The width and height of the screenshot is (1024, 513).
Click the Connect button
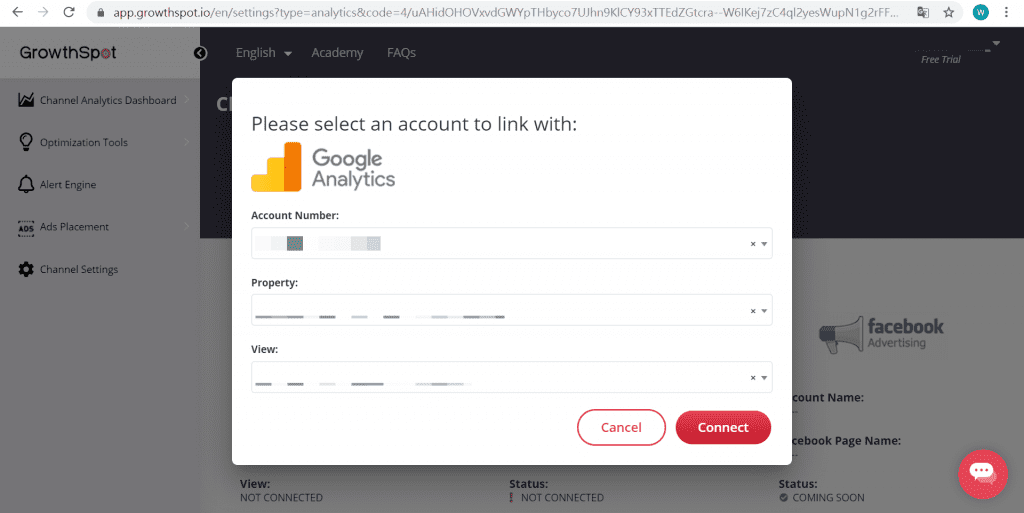(723, 428)
